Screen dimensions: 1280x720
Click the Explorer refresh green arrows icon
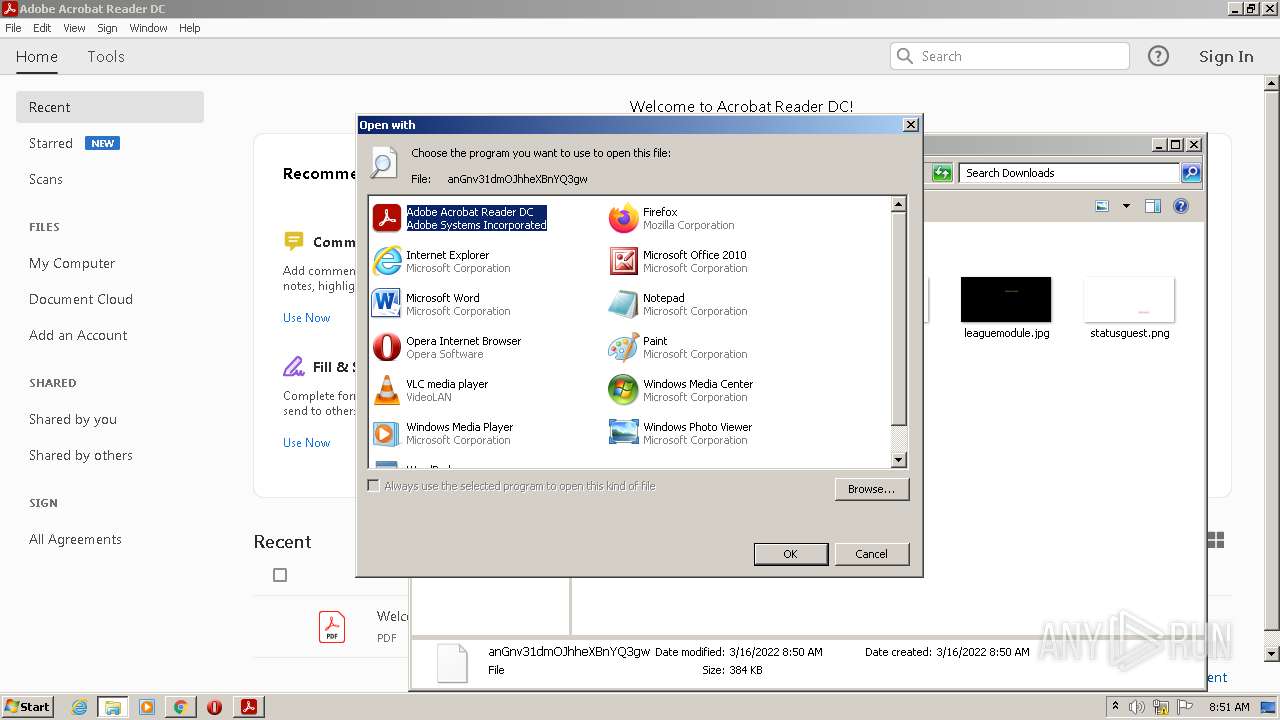pyautogui.click(x=942, y=173)
